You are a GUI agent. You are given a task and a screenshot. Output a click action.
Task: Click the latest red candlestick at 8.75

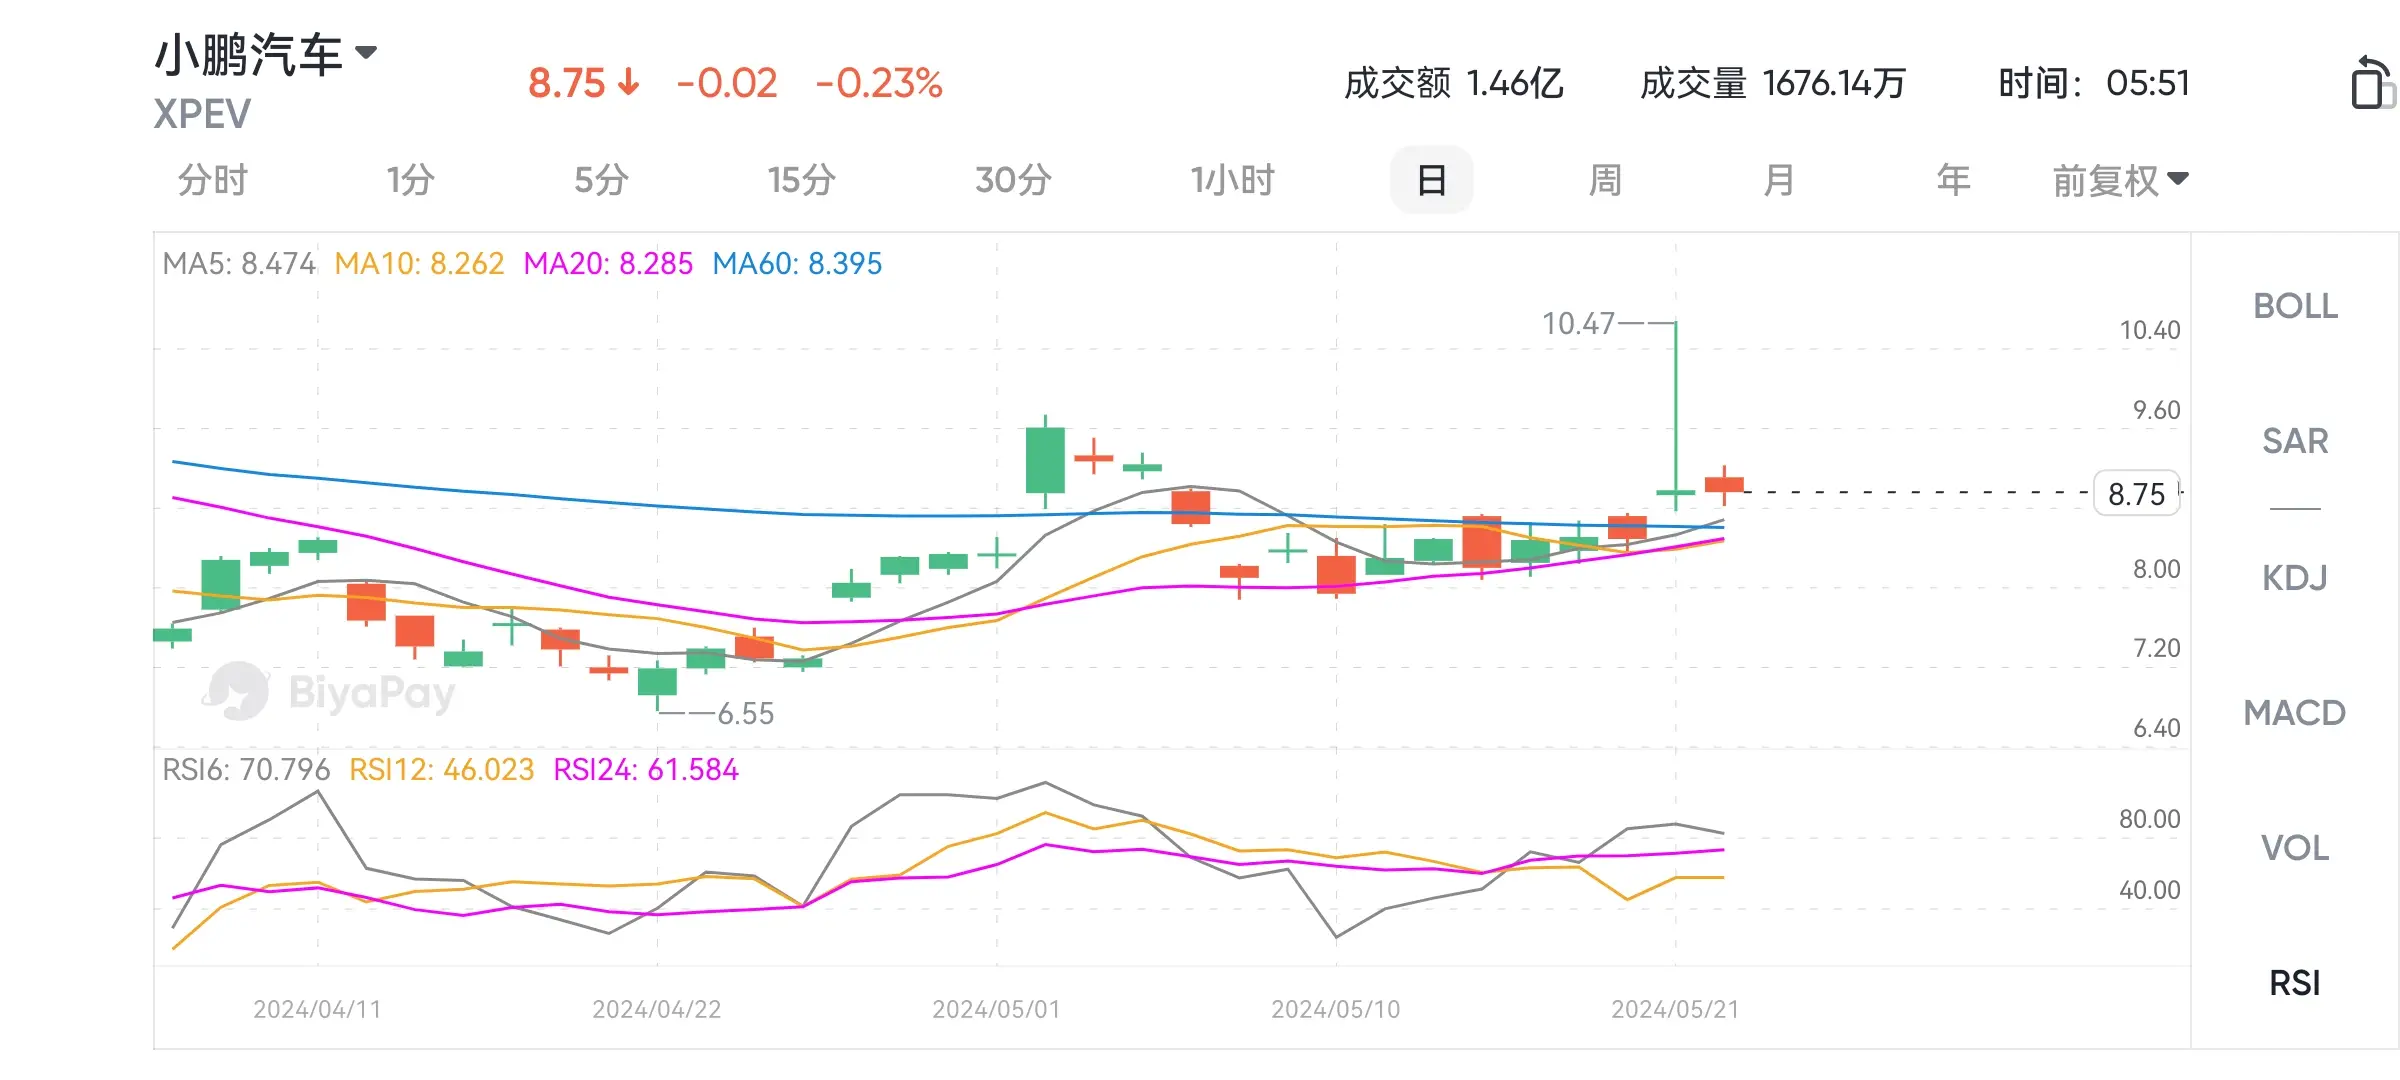[x=1724, y=485]
